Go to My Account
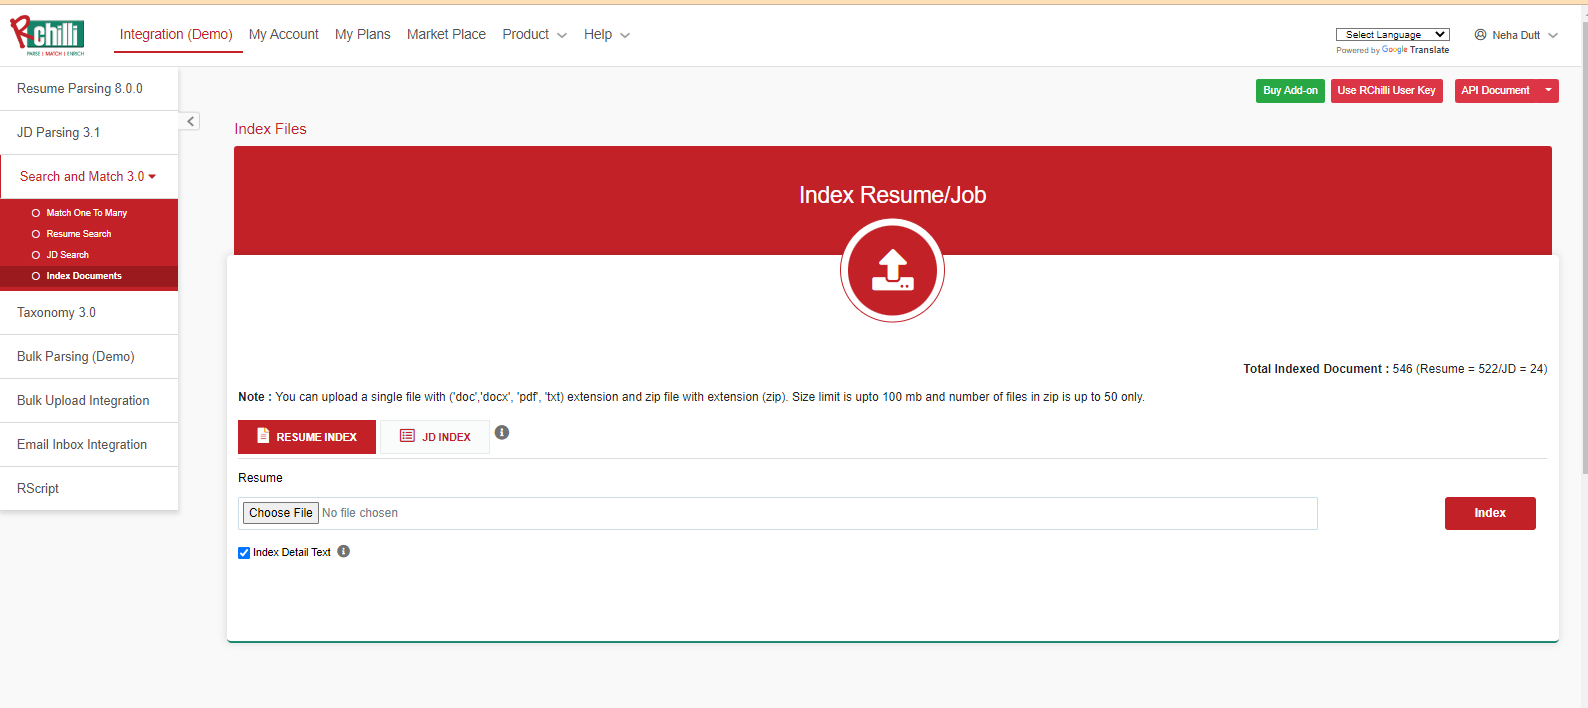This screenshot has height=708, width=1588. 284,34
